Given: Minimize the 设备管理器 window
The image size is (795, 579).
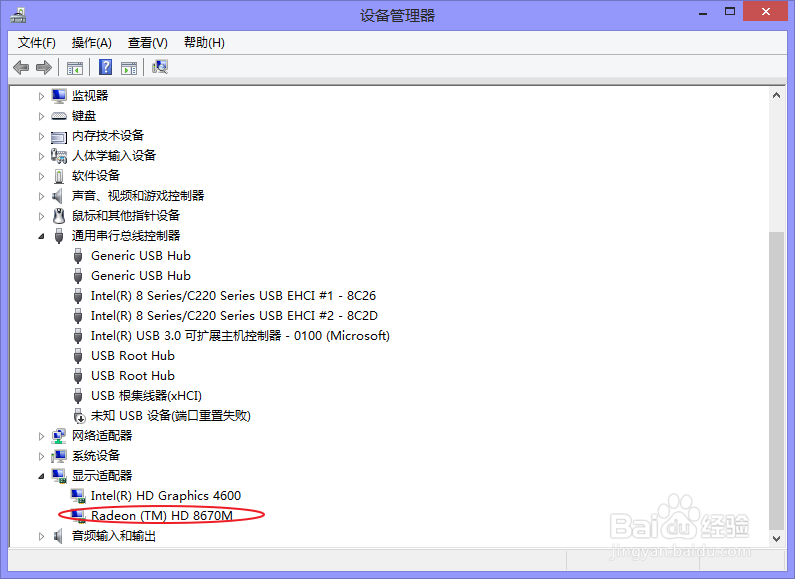Looking at the screenshot, I should (703, 13).
